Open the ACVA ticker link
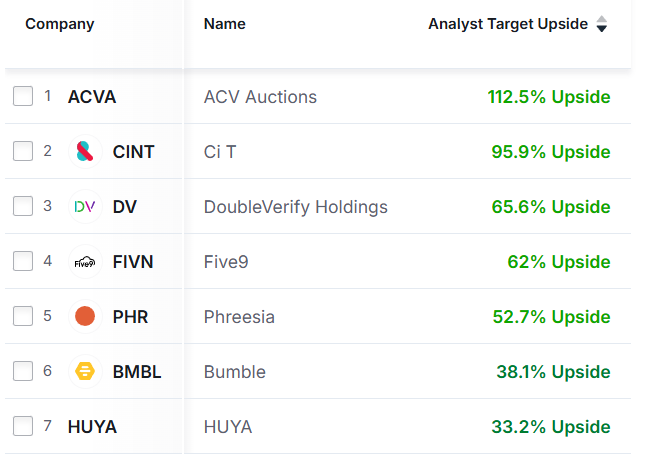The height and width of the screenshot is (457, 647). (92, 97)
